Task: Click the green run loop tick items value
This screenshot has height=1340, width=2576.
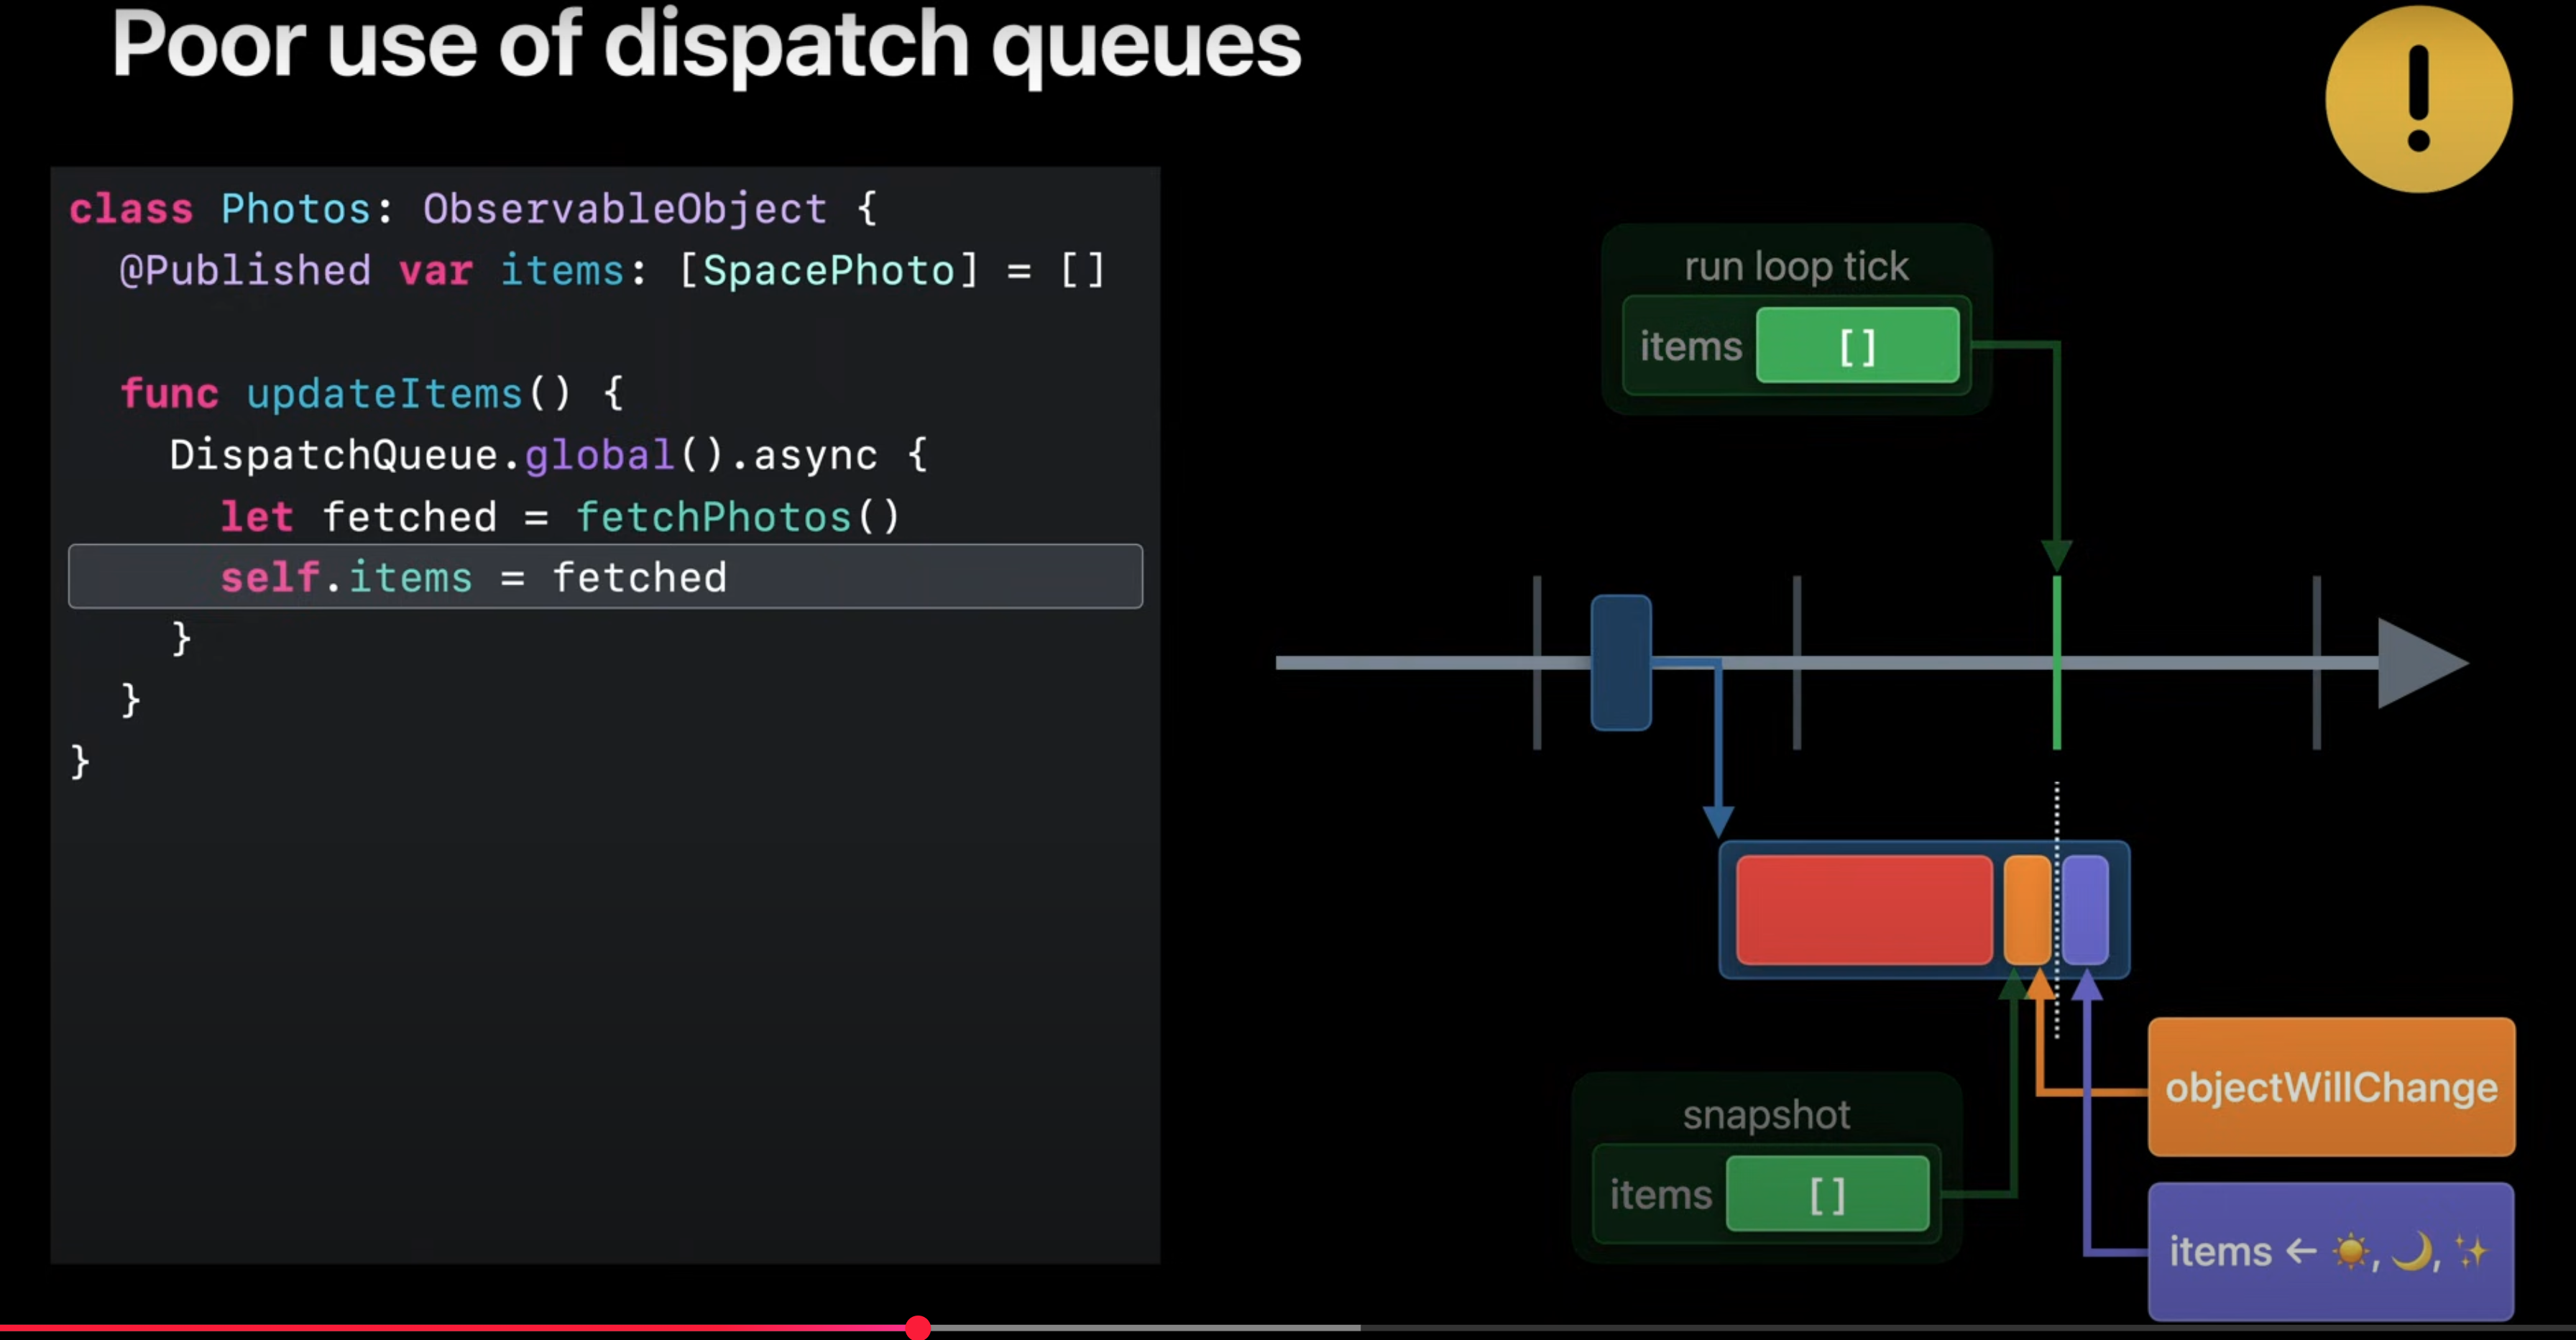Action: click(1857, 346)
